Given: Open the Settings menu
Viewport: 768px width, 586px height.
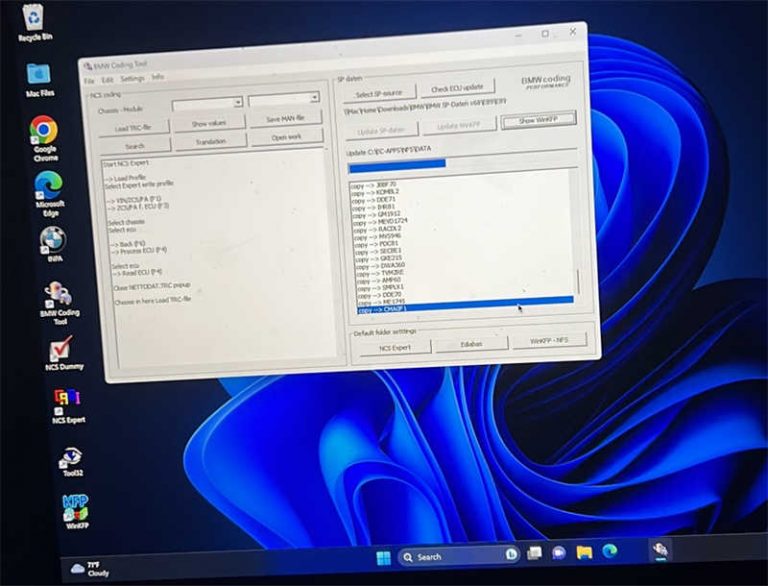Looking at the screenshot, I should (x=132, y=79).
